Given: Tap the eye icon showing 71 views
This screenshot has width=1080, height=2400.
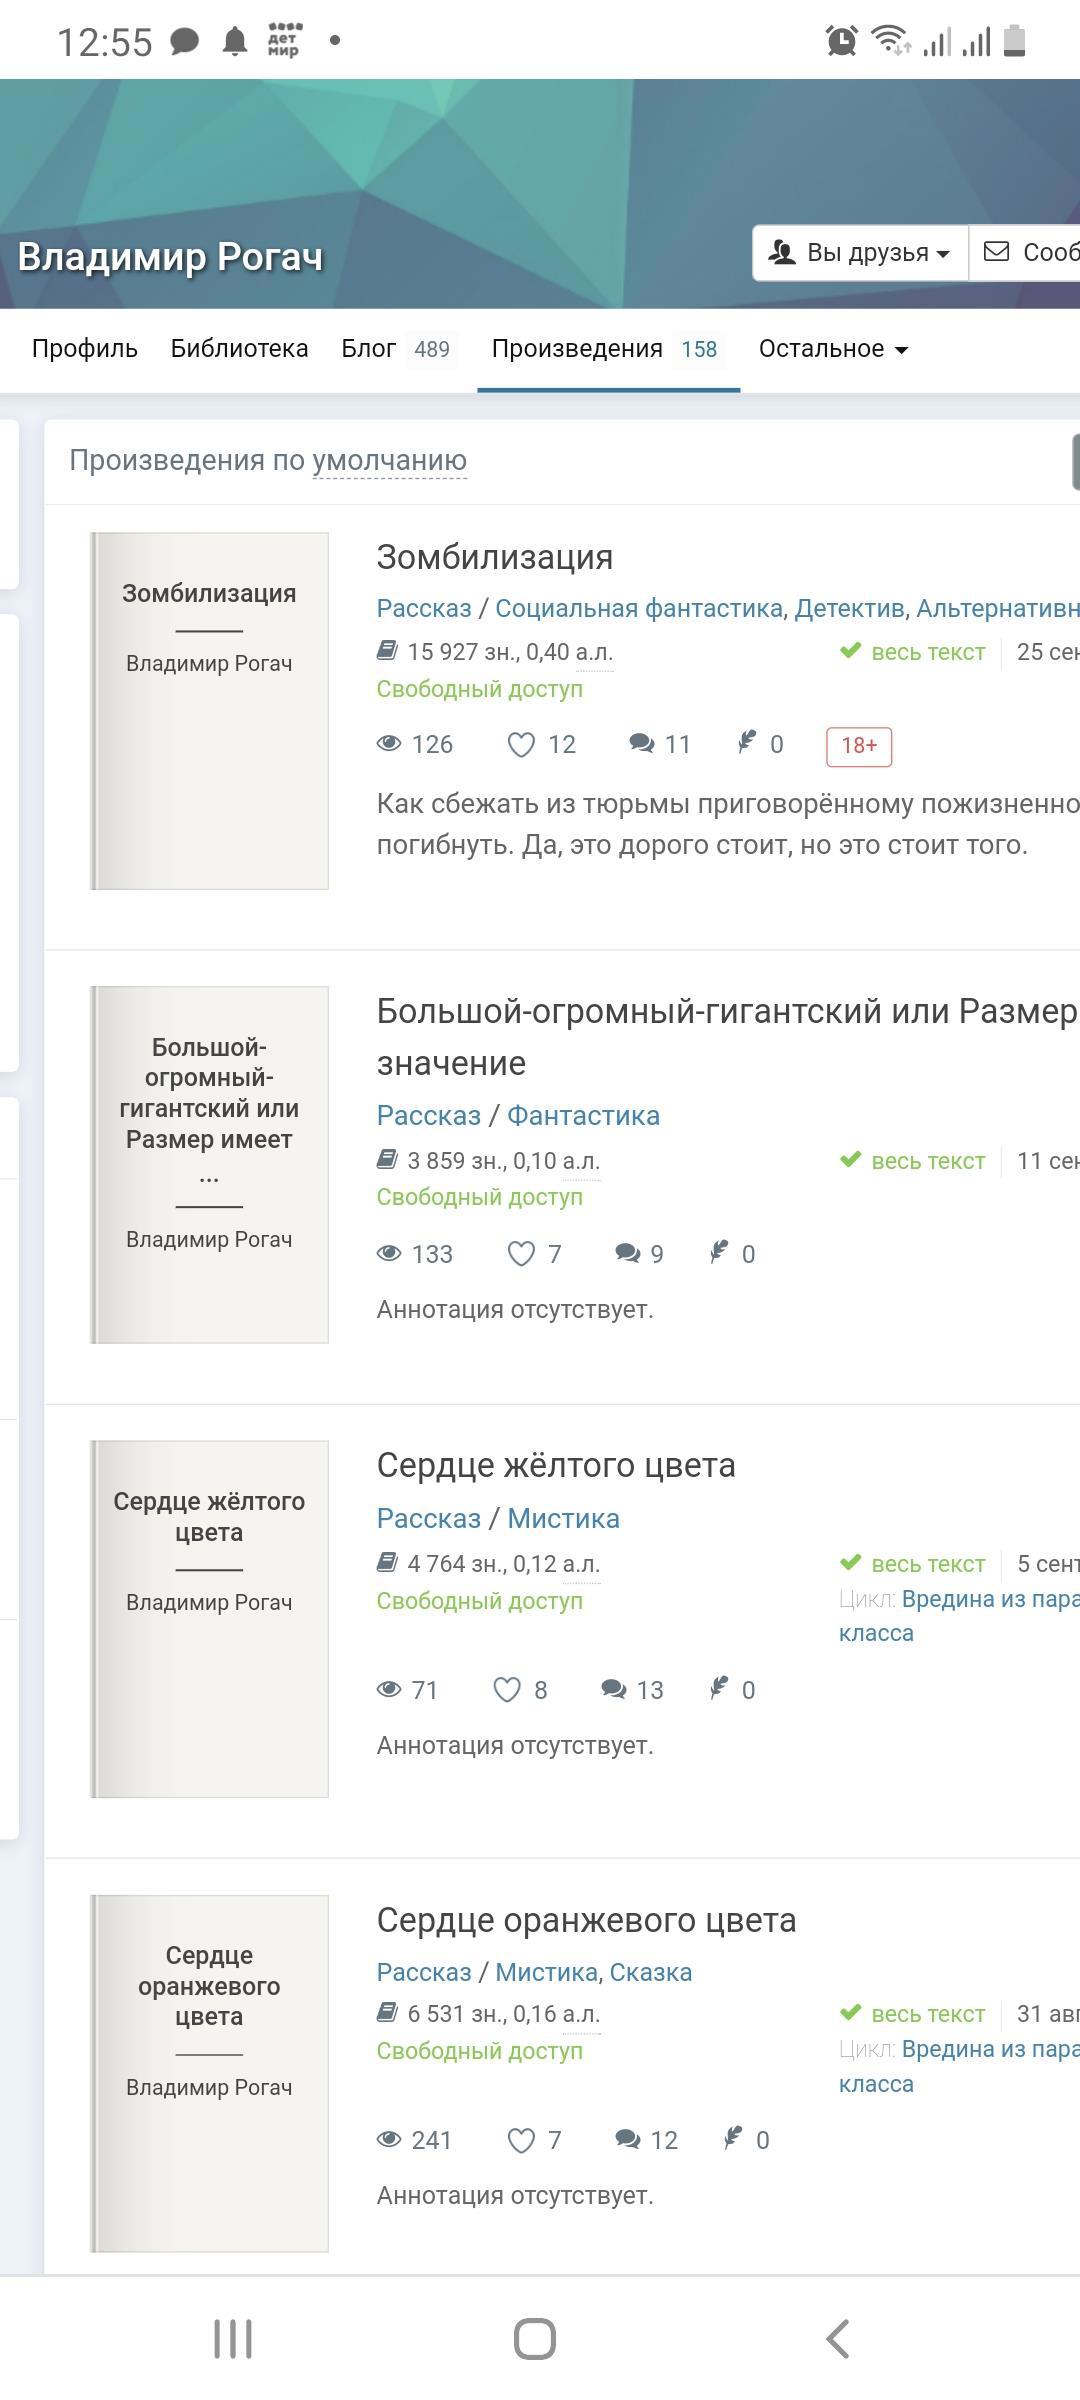Looking at the screenshot, I should [x=388, y=1689].
